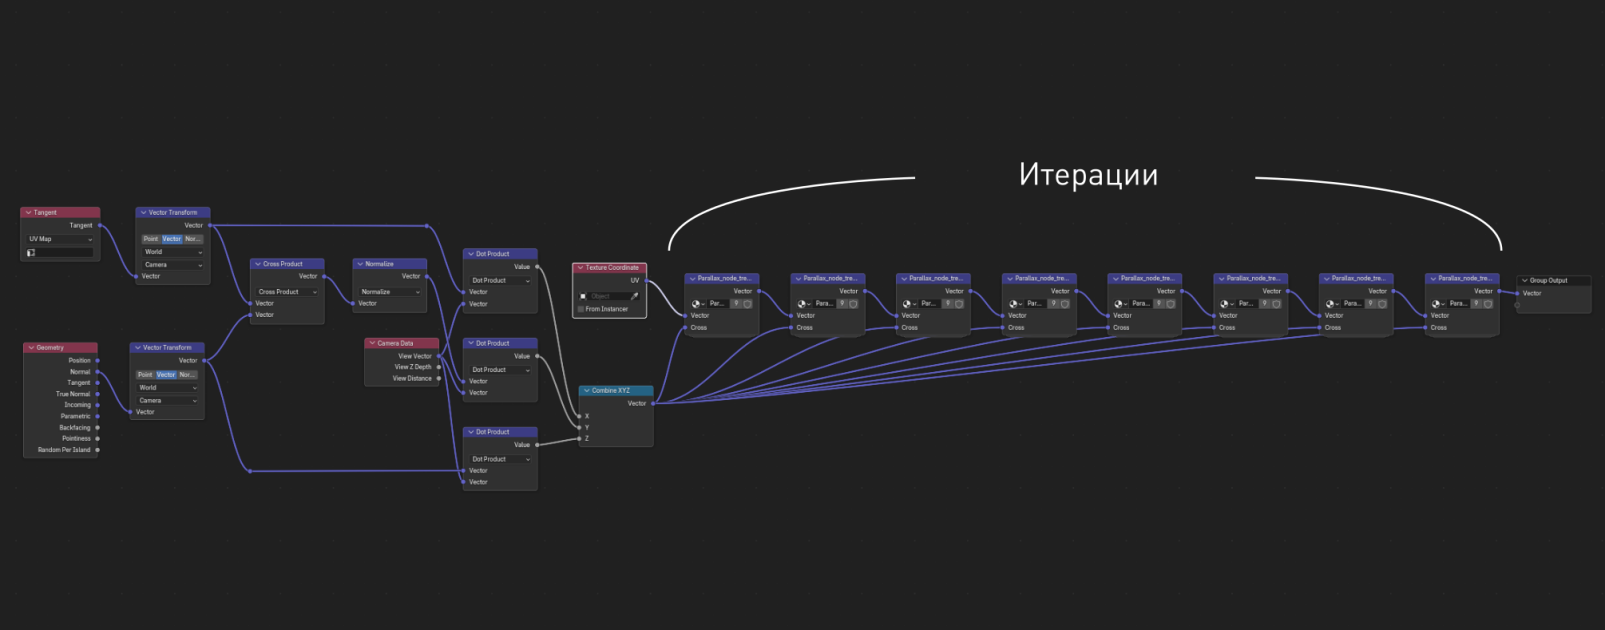Select Normal type in Geometry-fed Vector Transform
The height and width of the screenshot is (630, 1605).
click(187, 374)
